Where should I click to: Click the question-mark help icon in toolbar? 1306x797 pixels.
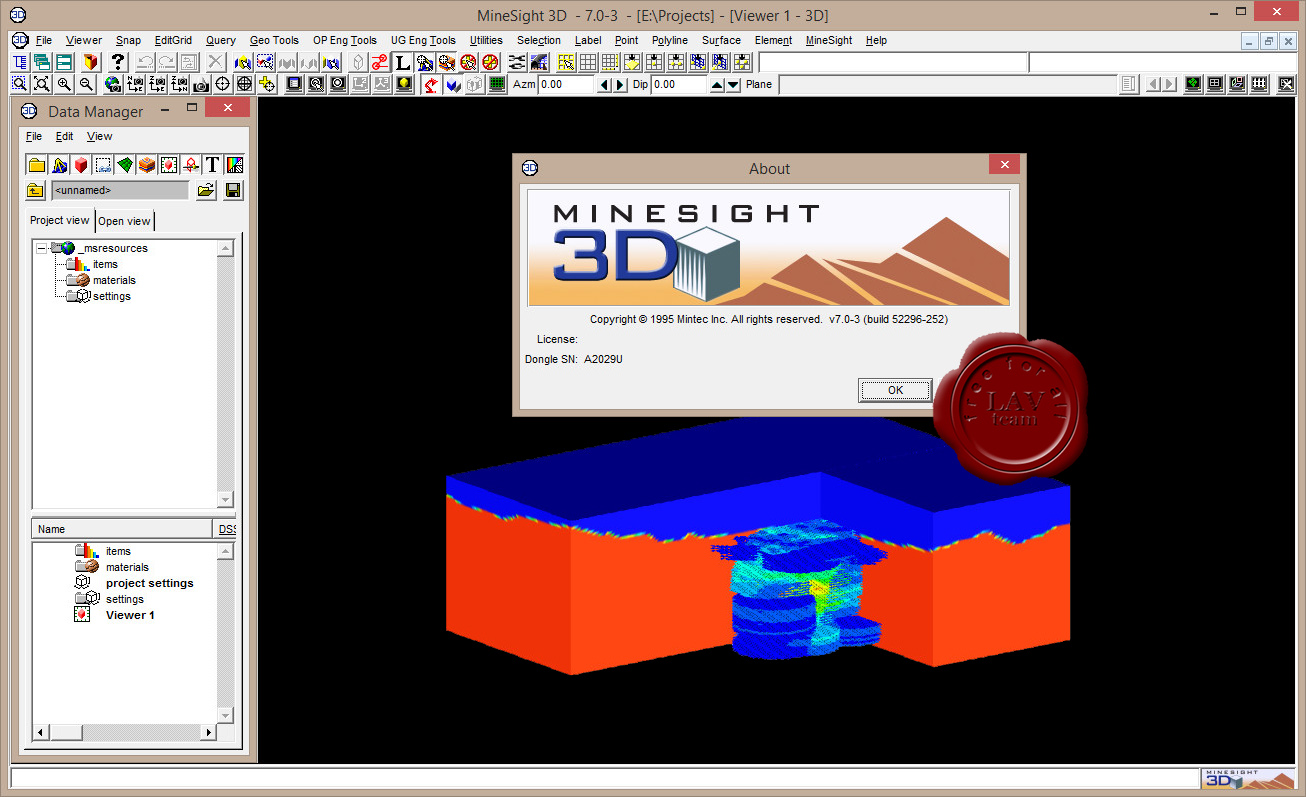click(118, 62)
